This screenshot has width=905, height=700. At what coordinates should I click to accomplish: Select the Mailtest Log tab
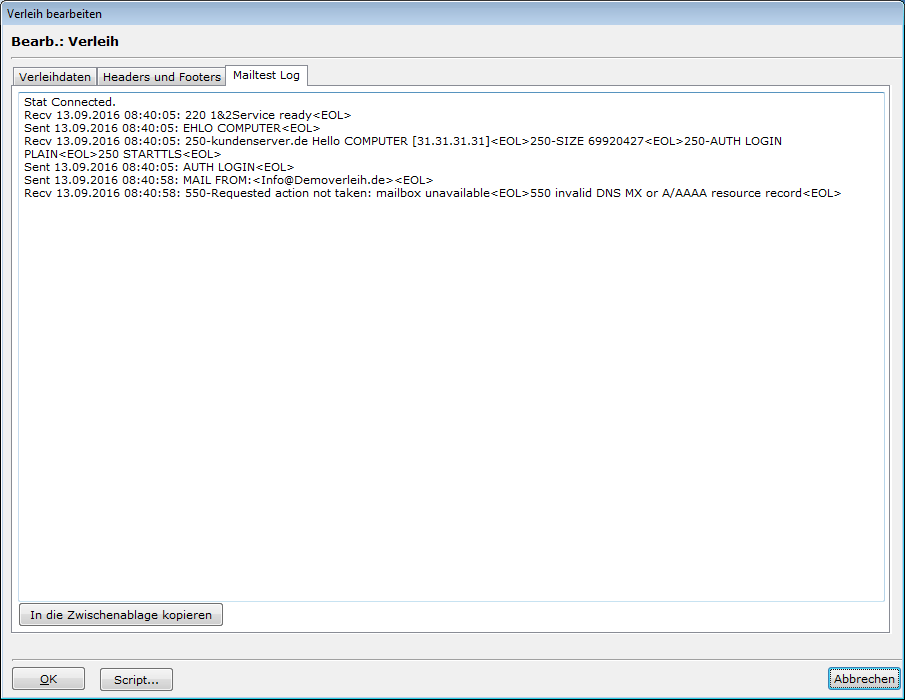tap(267, 76)
